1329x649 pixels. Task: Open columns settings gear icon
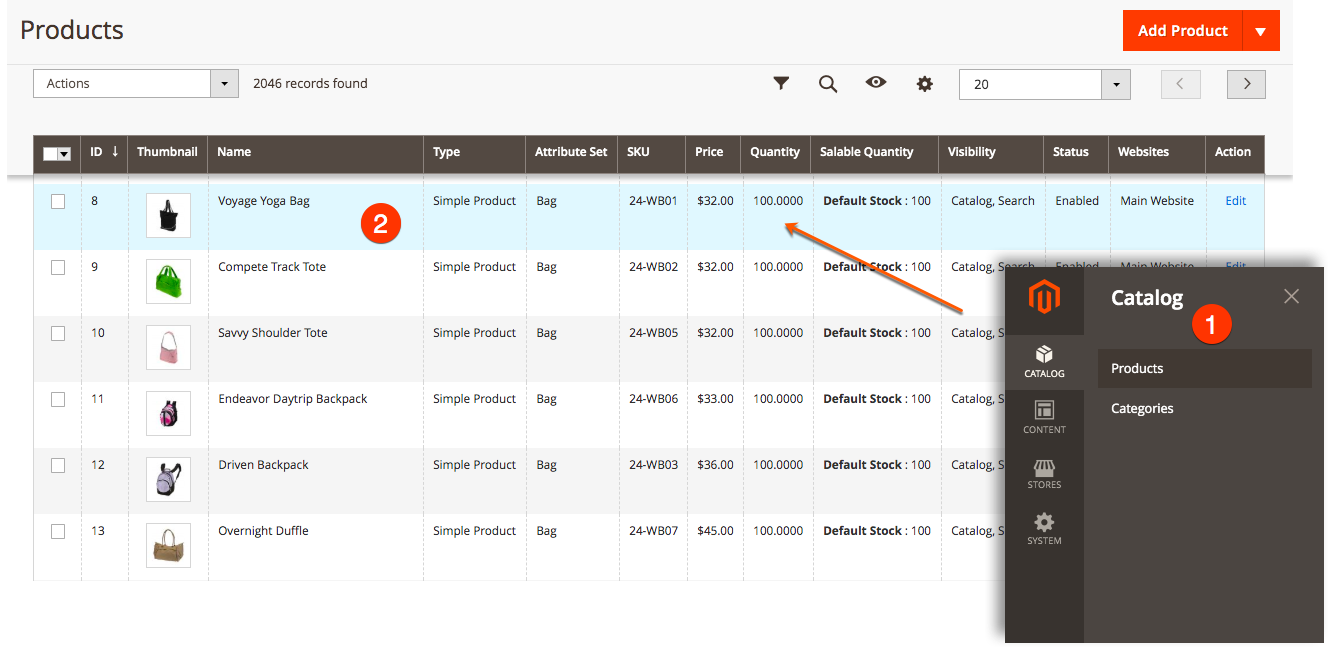(925, 84)
